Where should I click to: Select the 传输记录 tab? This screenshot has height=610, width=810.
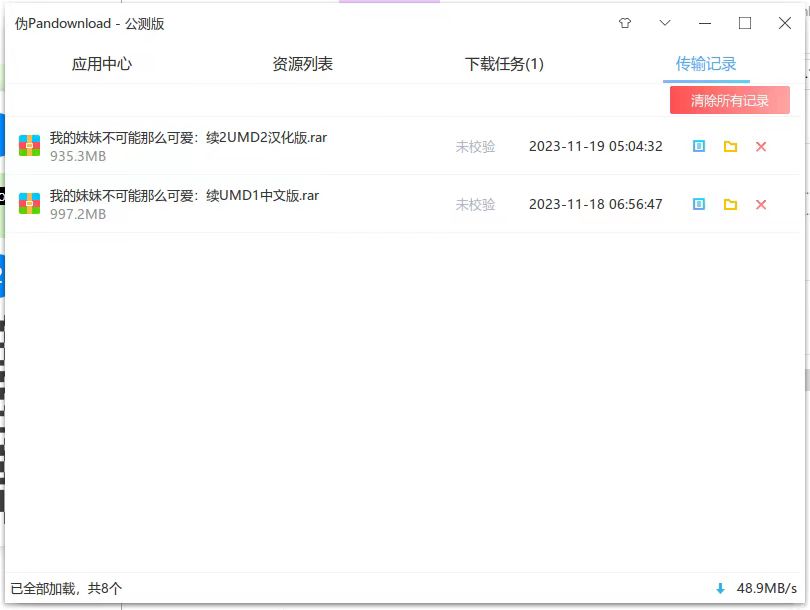[x=706, y=64]
